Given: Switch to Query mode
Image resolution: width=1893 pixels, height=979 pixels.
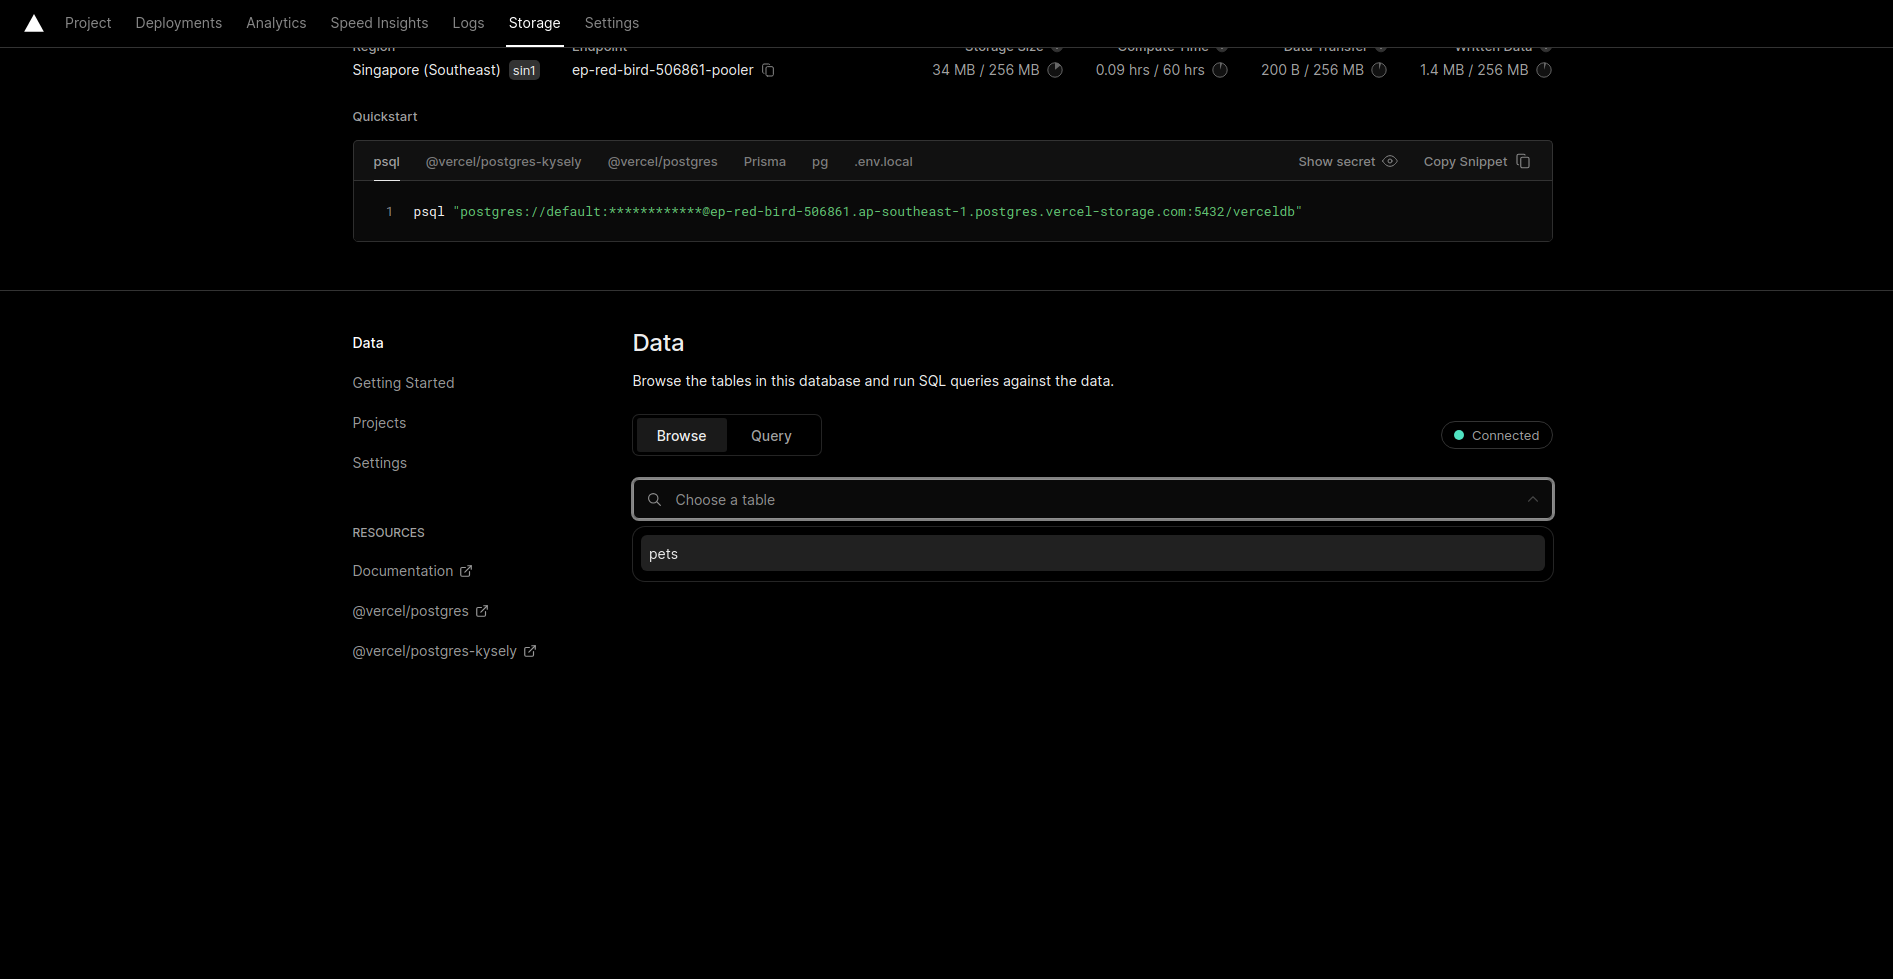Looking at the screenshot, I should 771,436.
